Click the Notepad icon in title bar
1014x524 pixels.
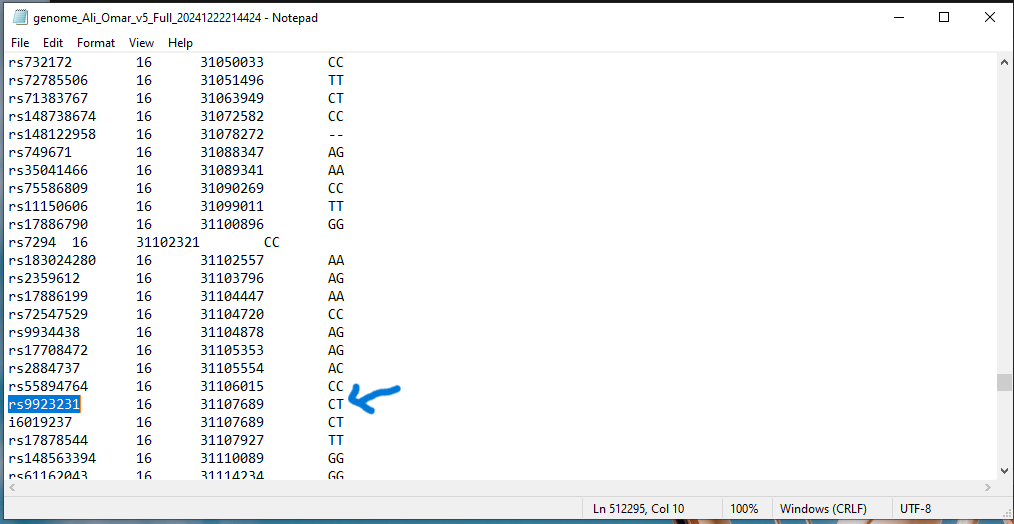point(18,17)
